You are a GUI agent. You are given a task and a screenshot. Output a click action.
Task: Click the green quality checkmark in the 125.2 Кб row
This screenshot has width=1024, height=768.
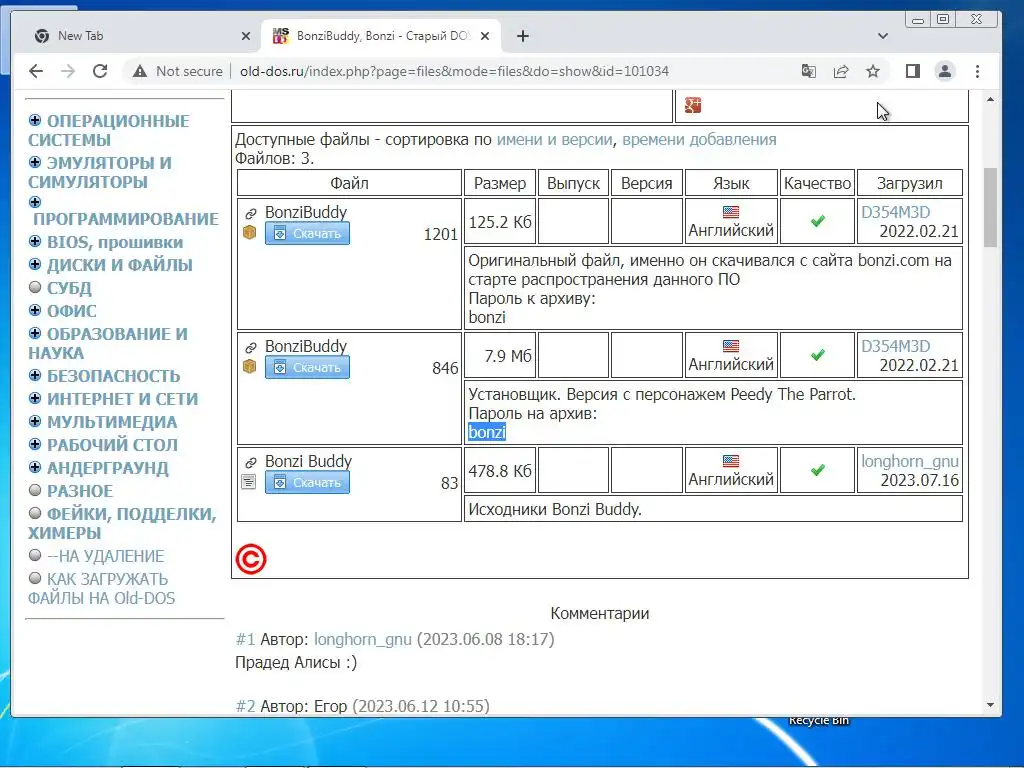coord(818,221)
